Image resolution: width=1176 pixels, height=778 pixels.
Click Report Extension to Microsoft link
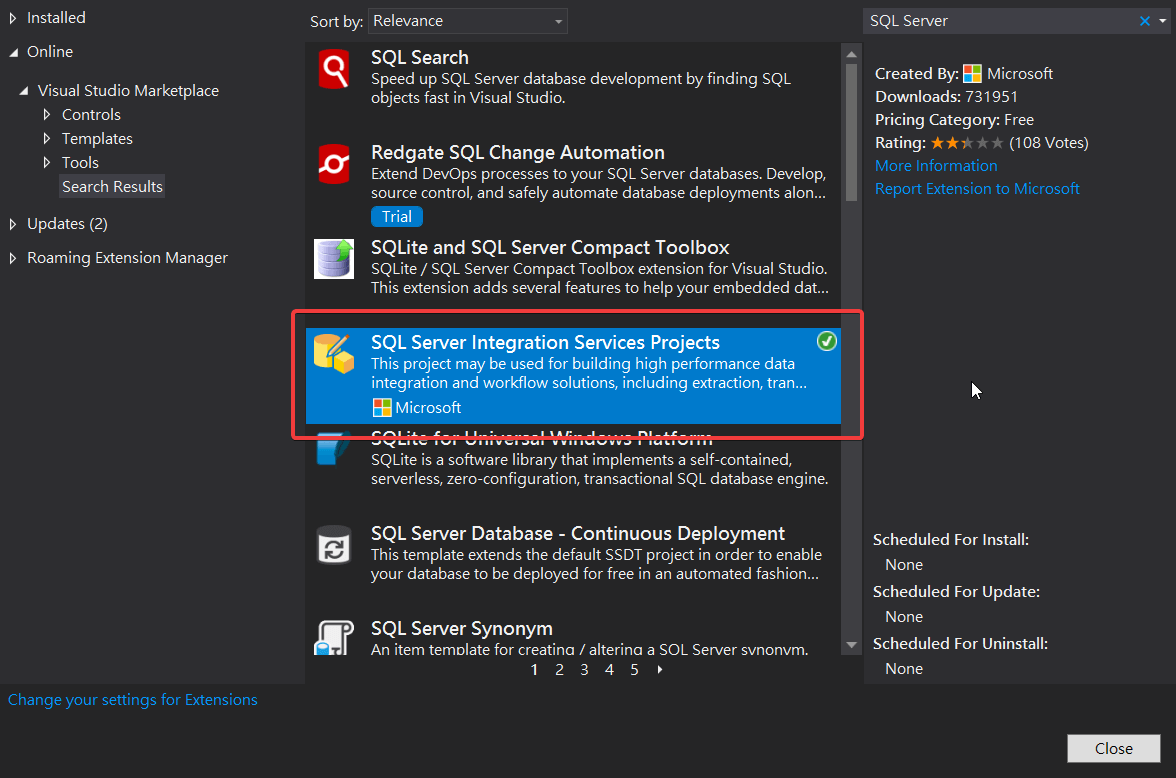(977, 189)
